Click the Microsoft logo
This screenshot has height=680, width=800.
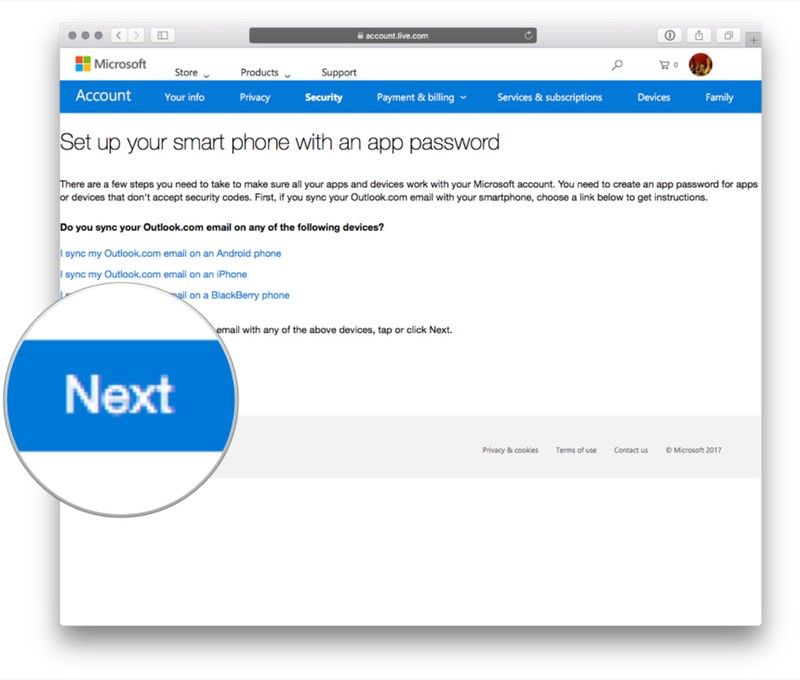pyautogui.click(x=110, y=64)
